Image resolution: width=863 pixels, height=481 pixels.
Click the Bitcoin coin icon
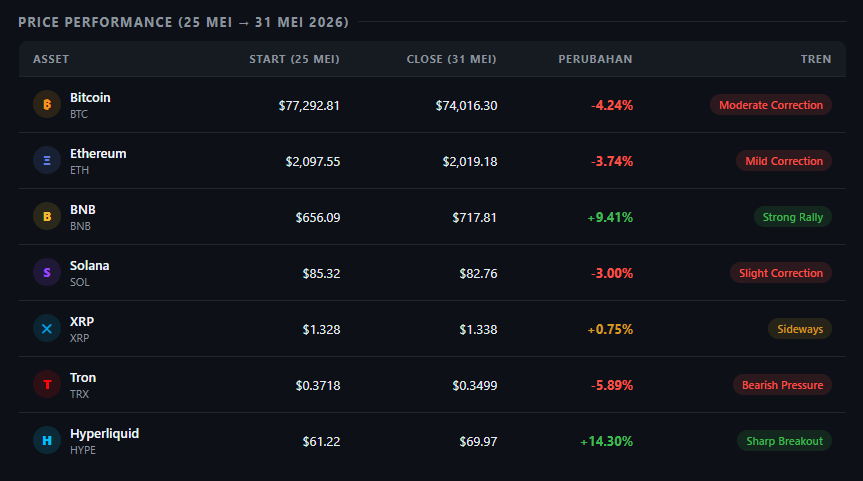(47, 105)
